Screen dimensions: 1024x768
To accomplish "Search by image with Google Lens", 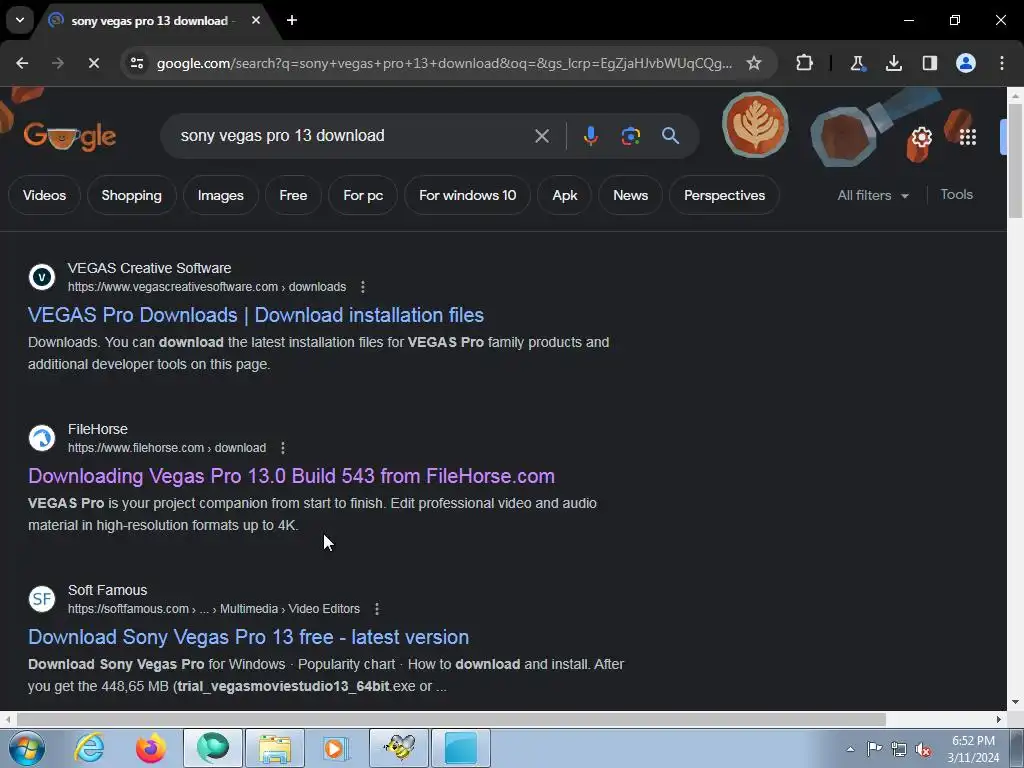I will coord(630,136).
